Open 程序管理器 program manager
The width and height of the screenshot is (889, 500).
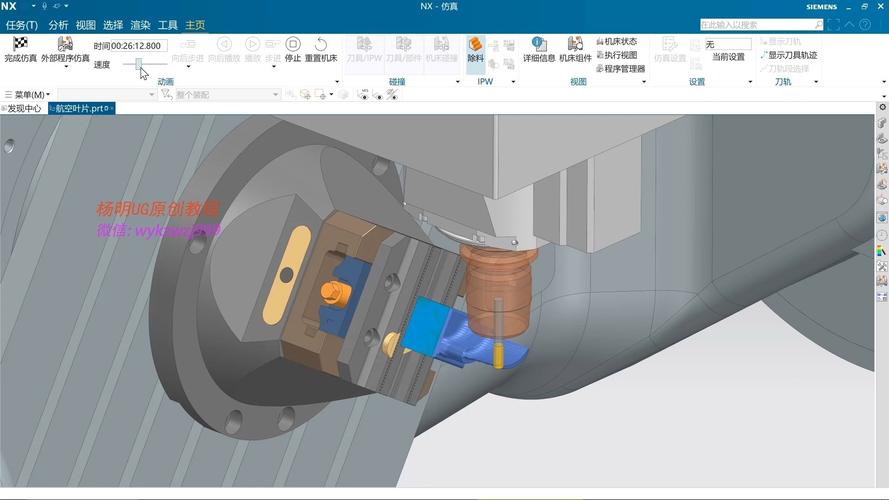[621, 69]
